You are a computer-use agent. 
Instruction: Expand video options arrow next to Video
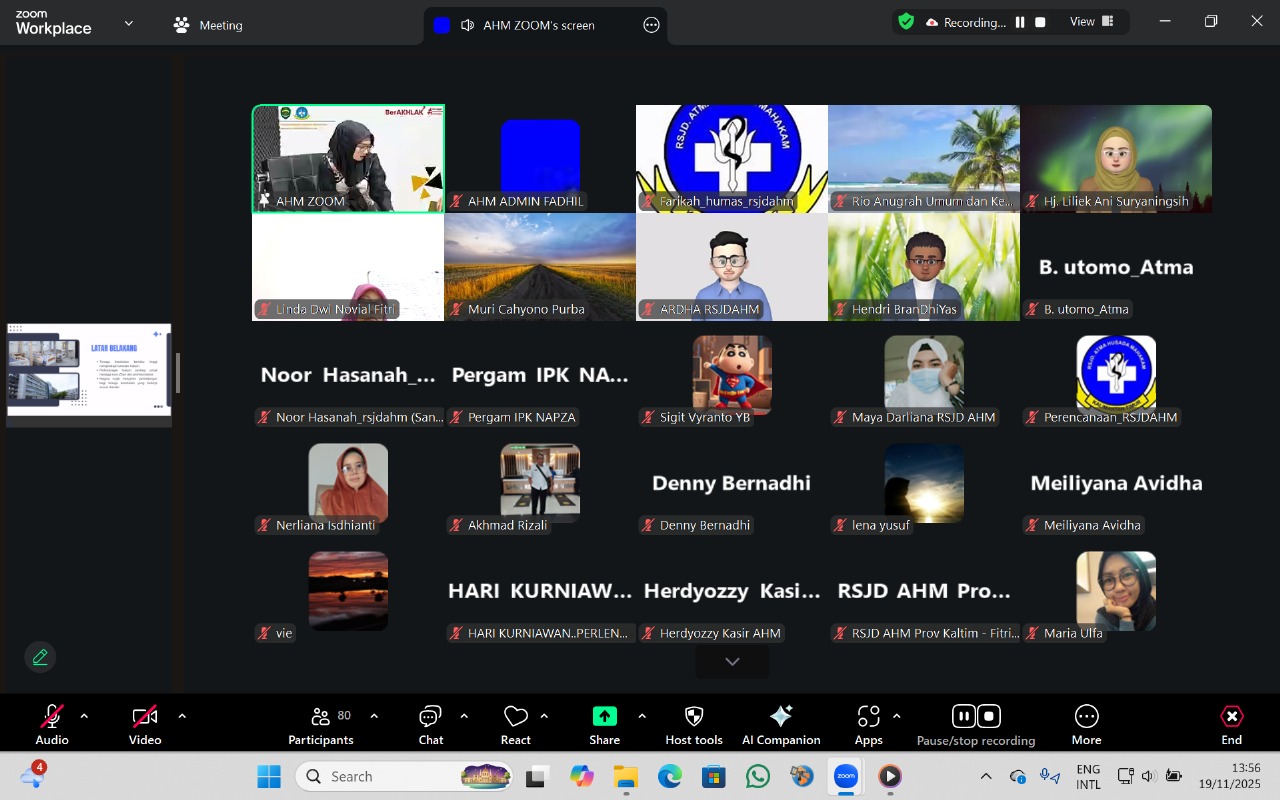182,716
